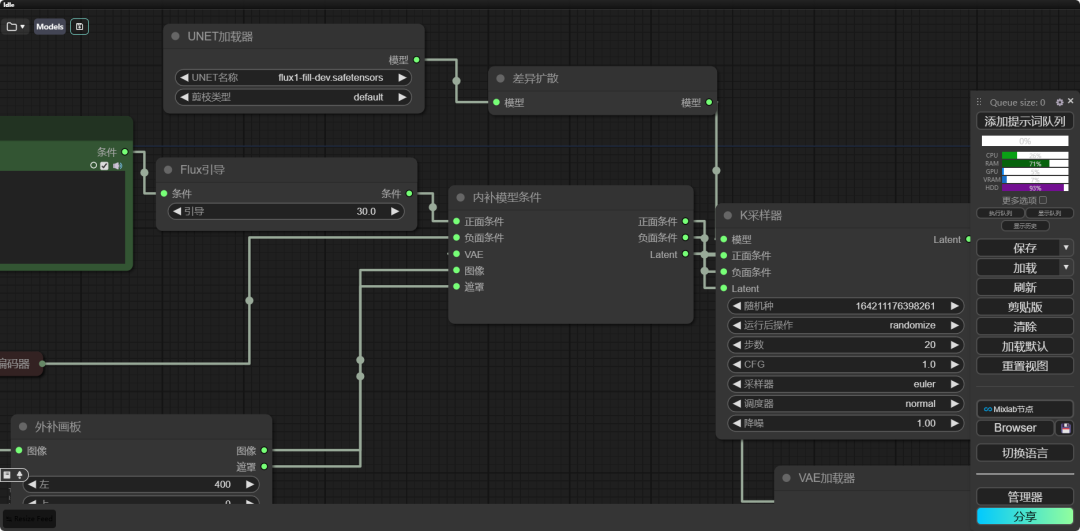Click left arrow of UNET名称 selector
The width and height of the screenshot is (1080, 531).
[x=184, y=77]
